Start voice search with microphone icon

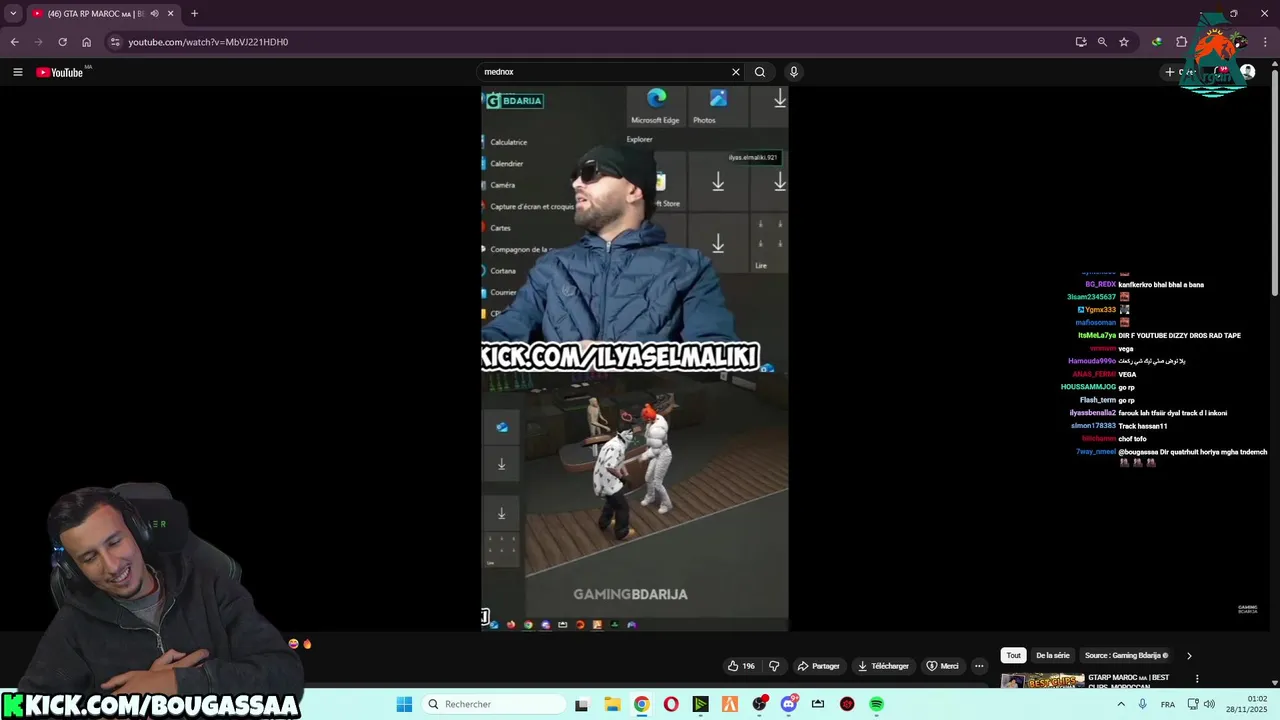[794, 72]
